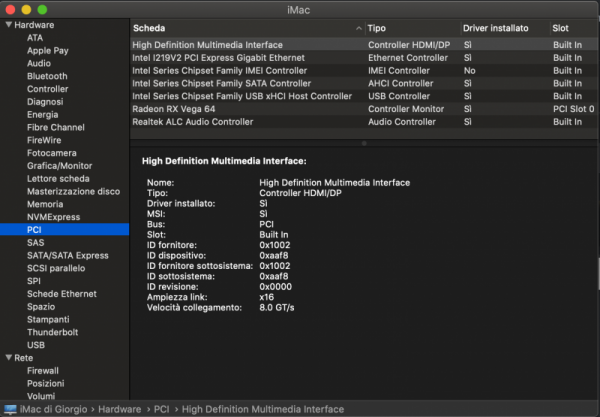Collapse the Hardware section in the sidebar

click(x=8, y=24)
